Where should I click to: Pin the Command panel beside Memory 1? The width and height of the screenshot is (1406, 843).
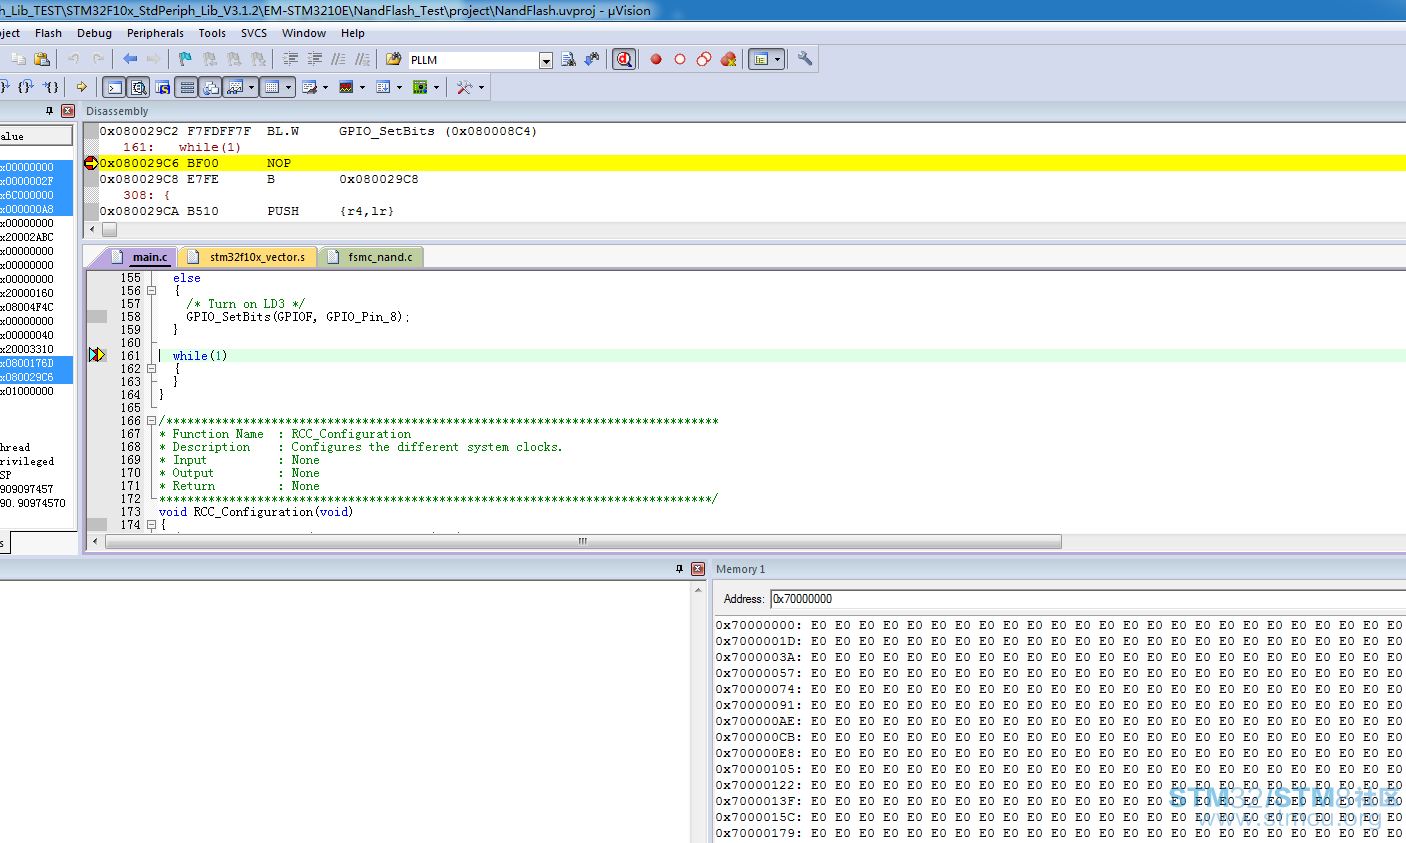coord(679,569)
